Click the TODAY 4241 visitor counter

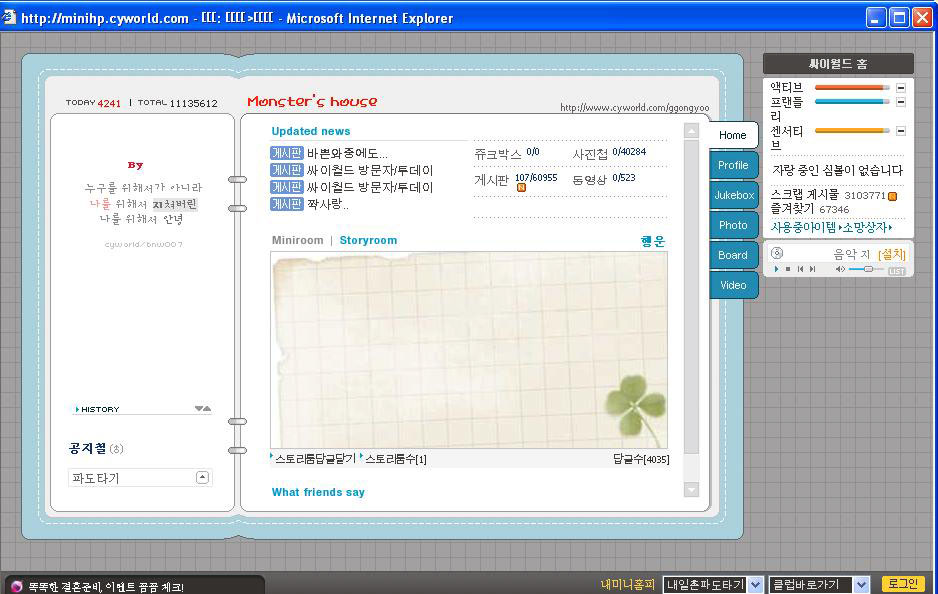click(x=93, y=103)
